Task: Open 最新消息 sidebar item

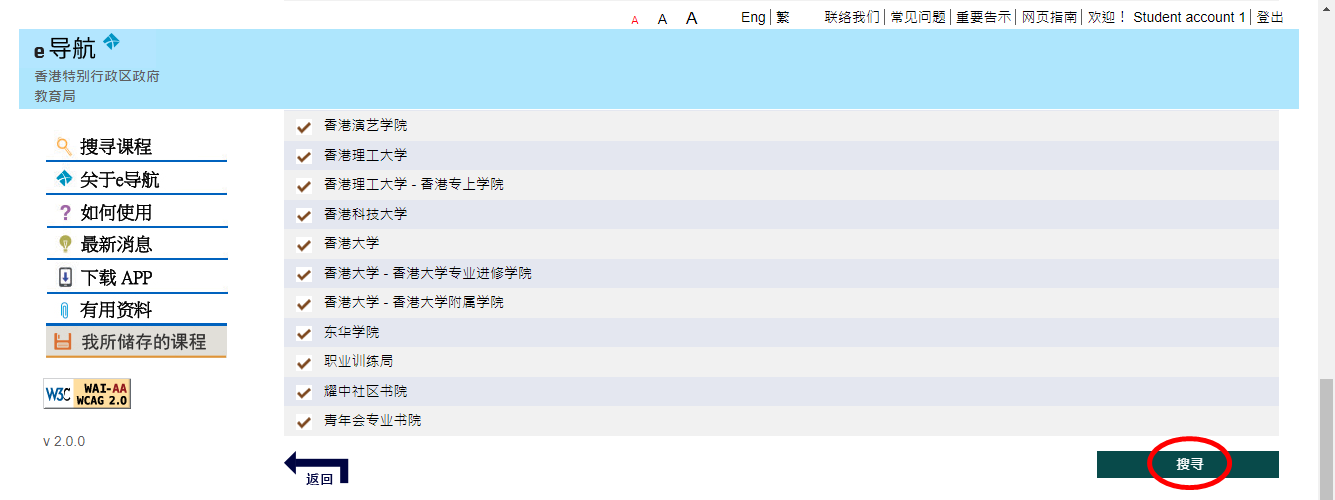Action: tap(136, 245)
